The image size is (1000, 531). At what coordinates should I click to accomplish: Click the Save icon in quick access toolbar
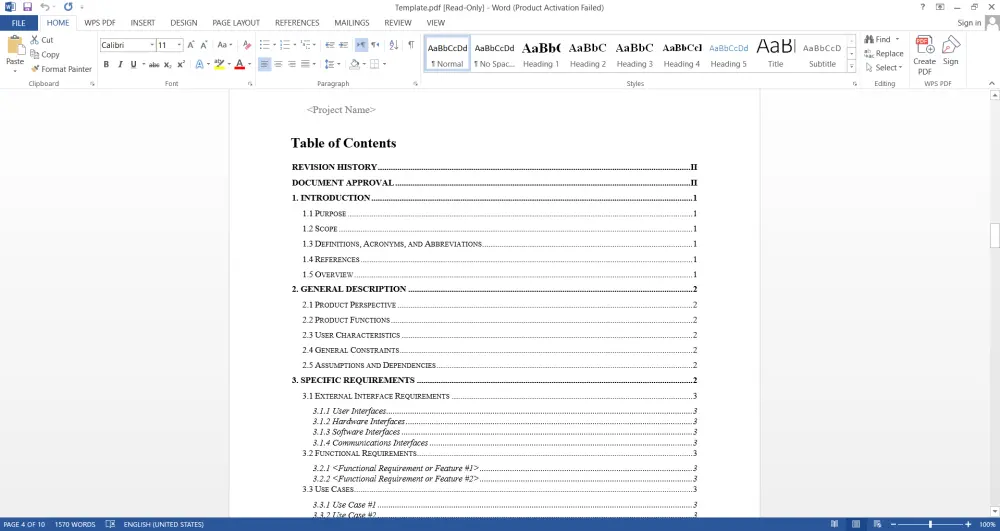coord(27,7)
